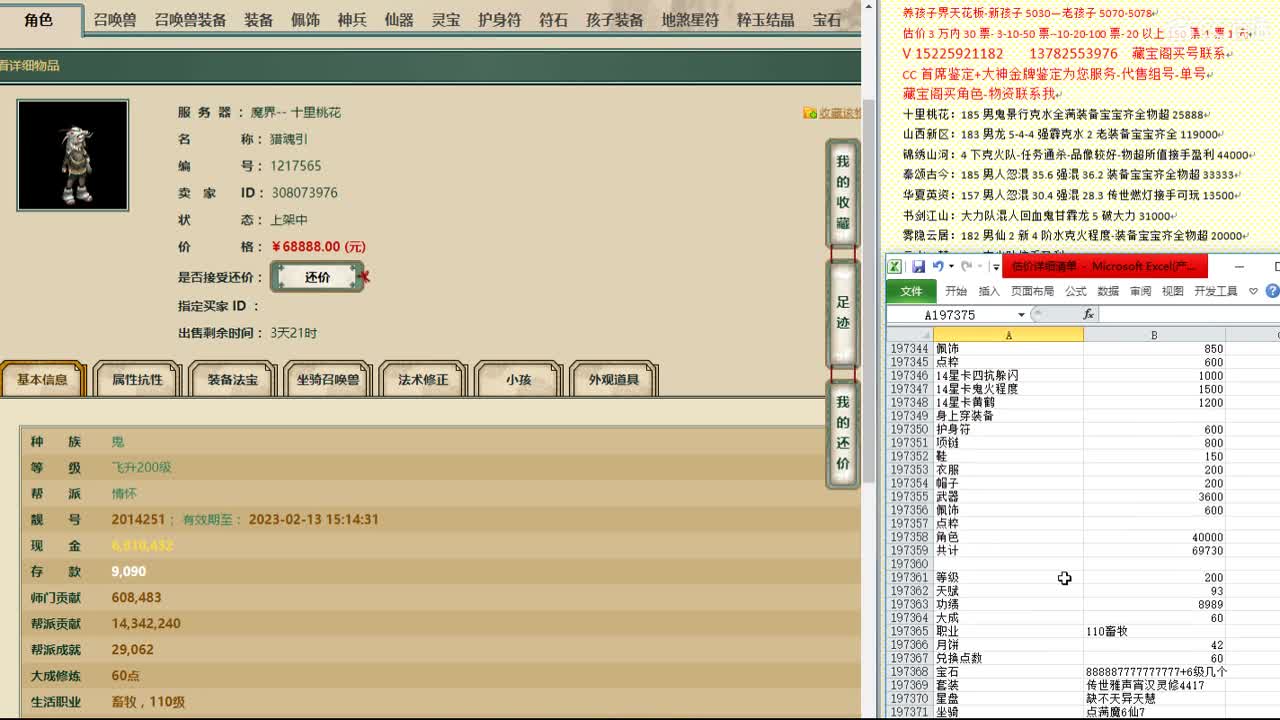Open the undo history dropdown arrow
The image size is (1280, 720).
[x=950, y=266]
